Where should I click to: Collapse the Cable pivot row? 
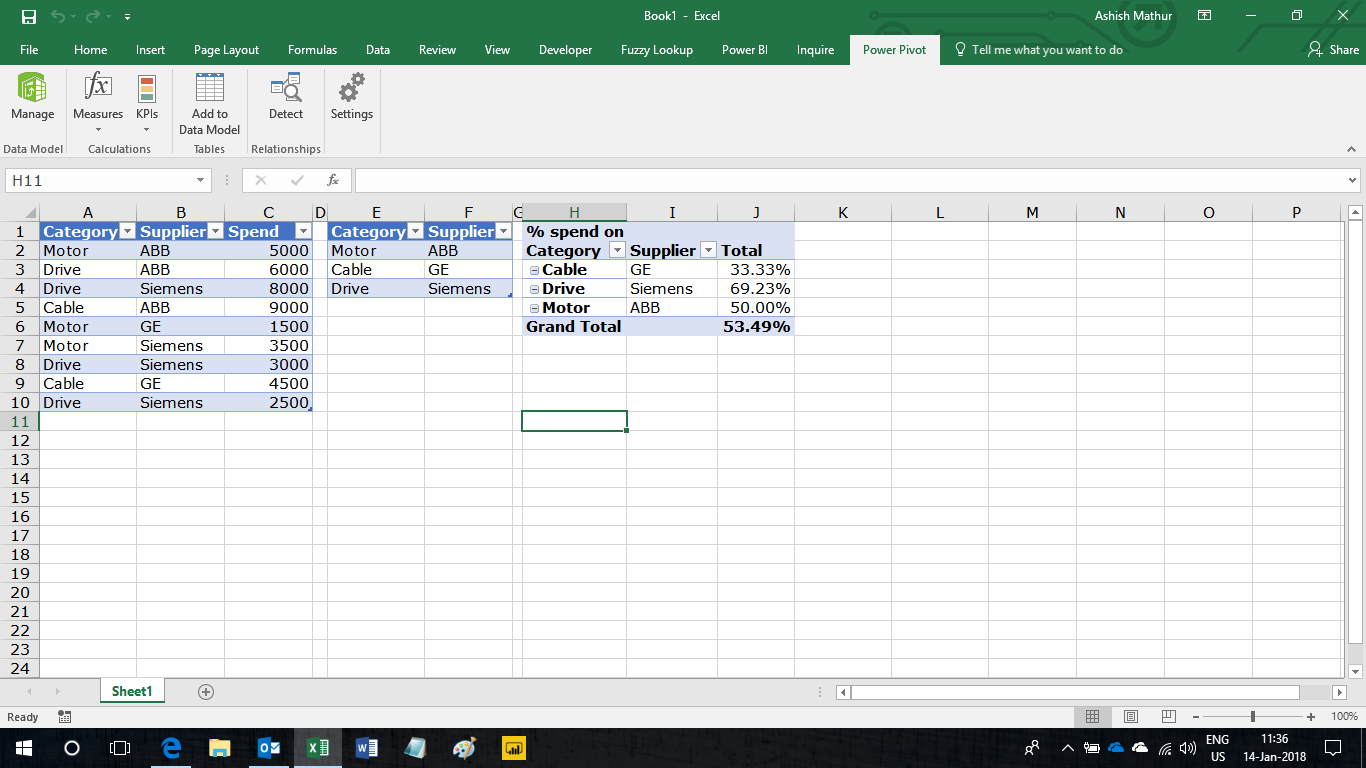coord(535,270)
